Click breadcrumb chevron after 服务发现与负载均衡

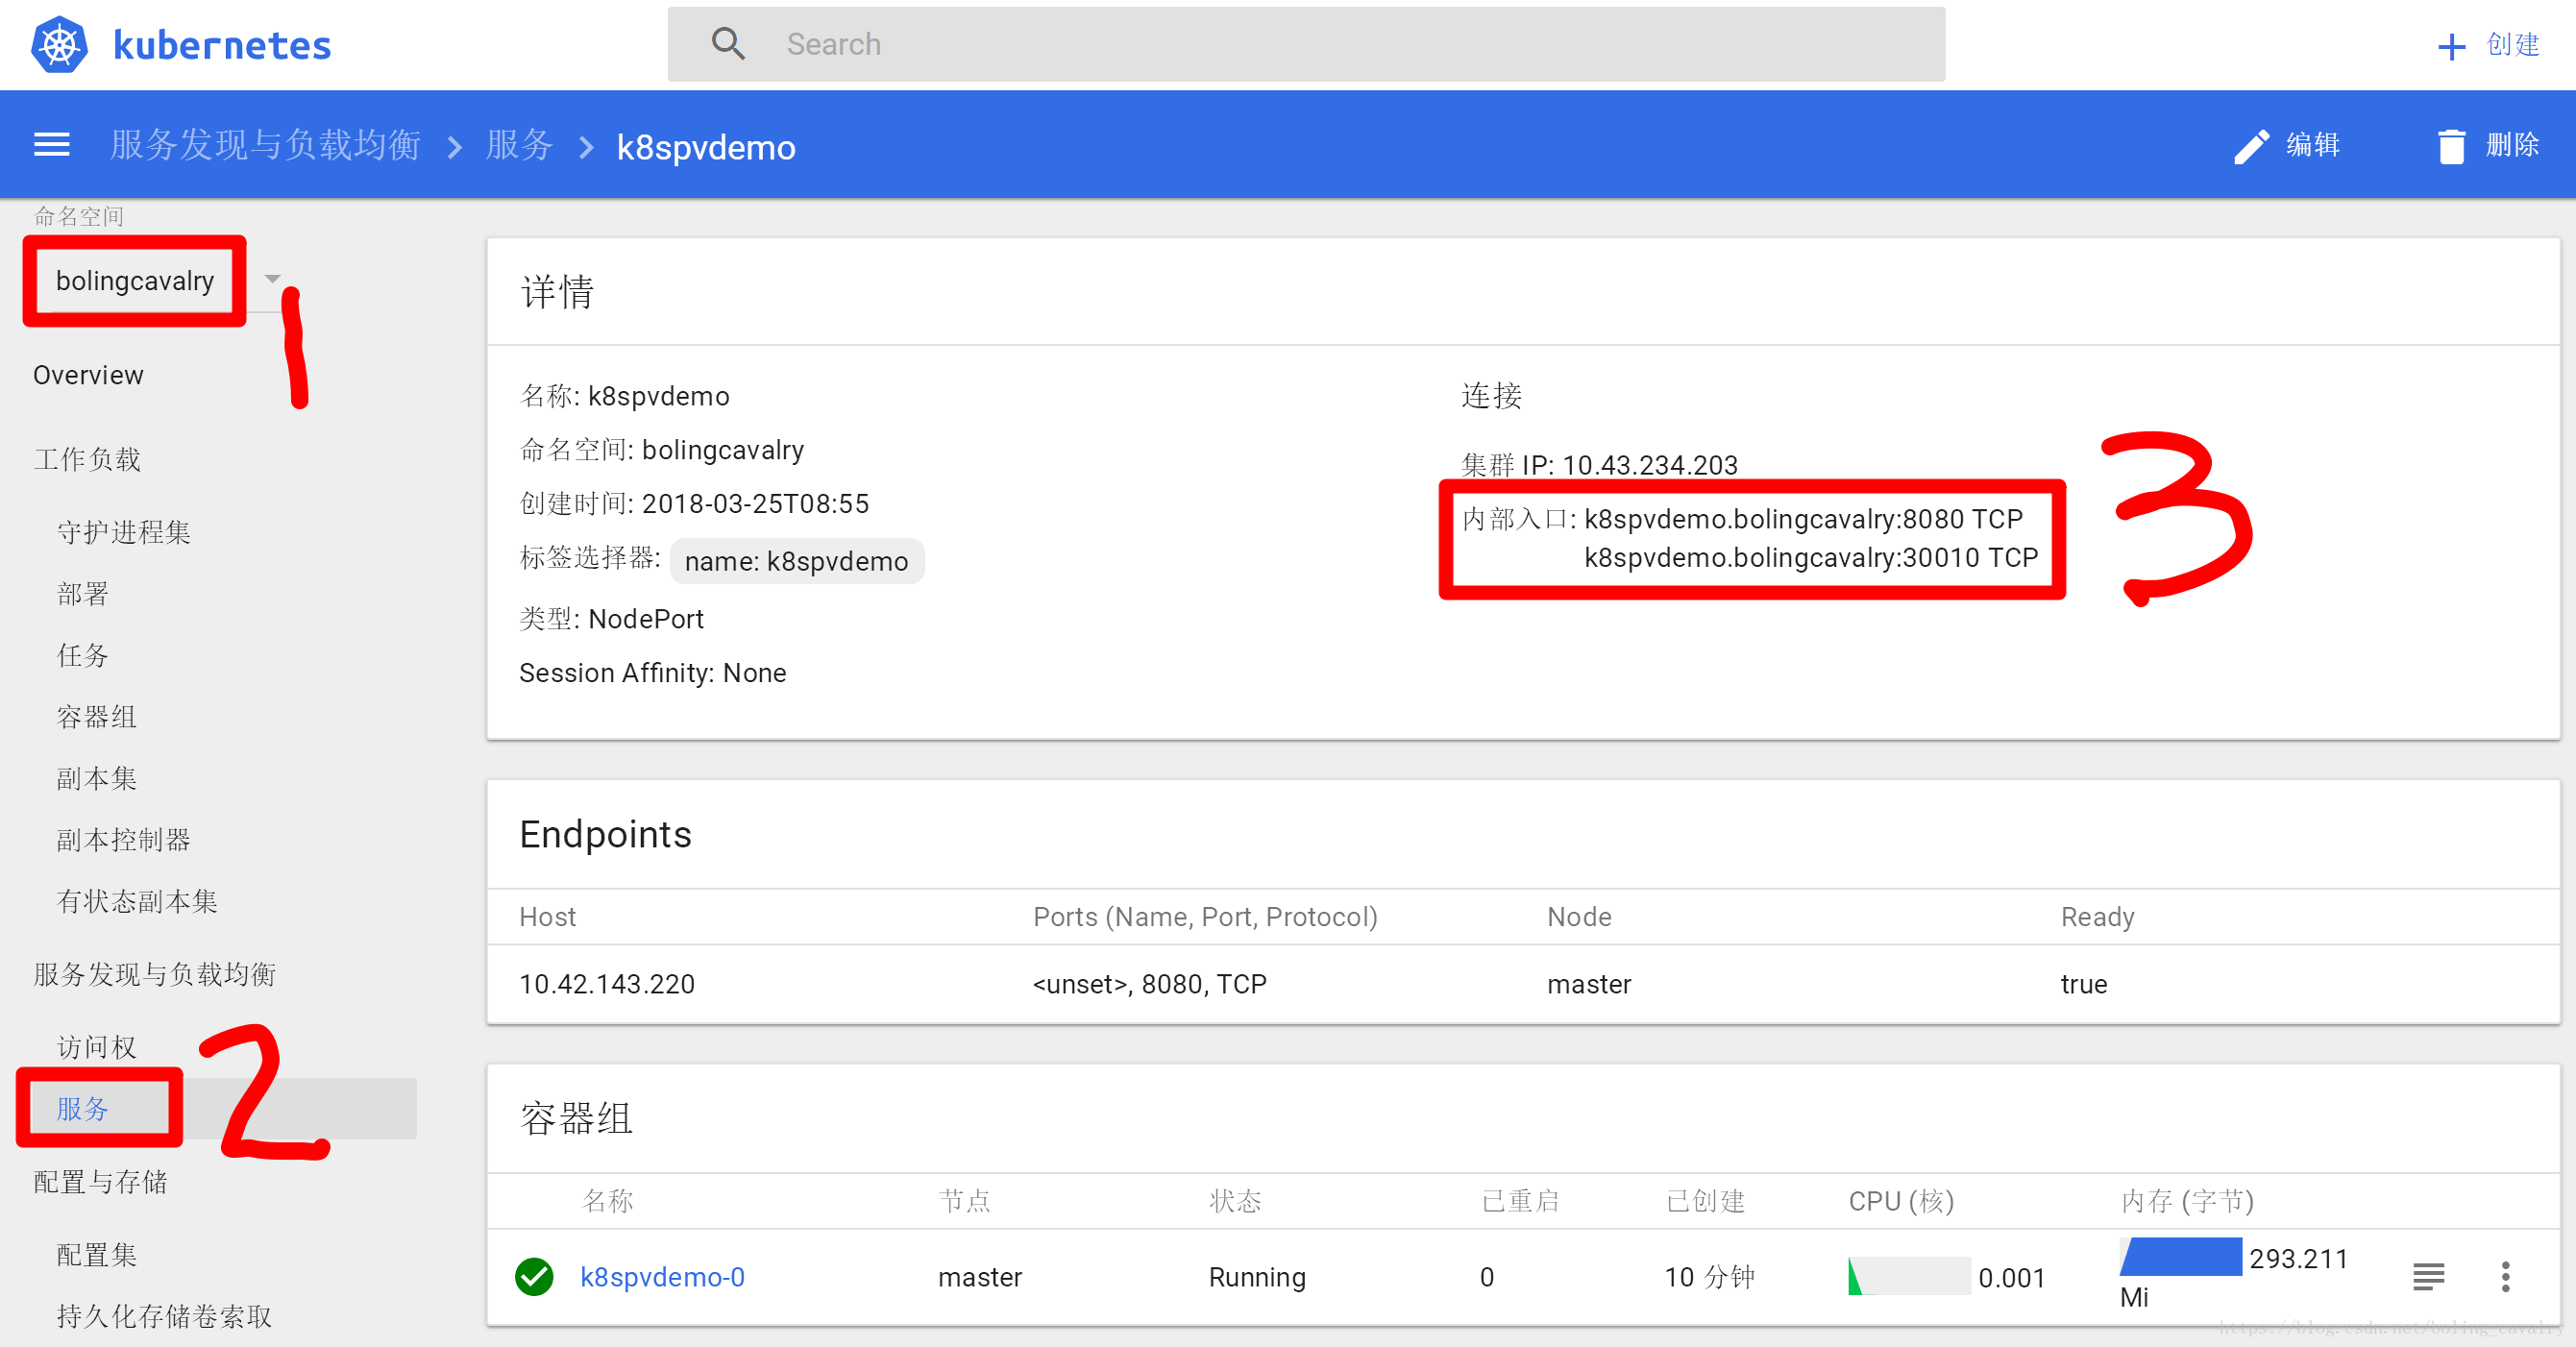[x=455, y=147]
